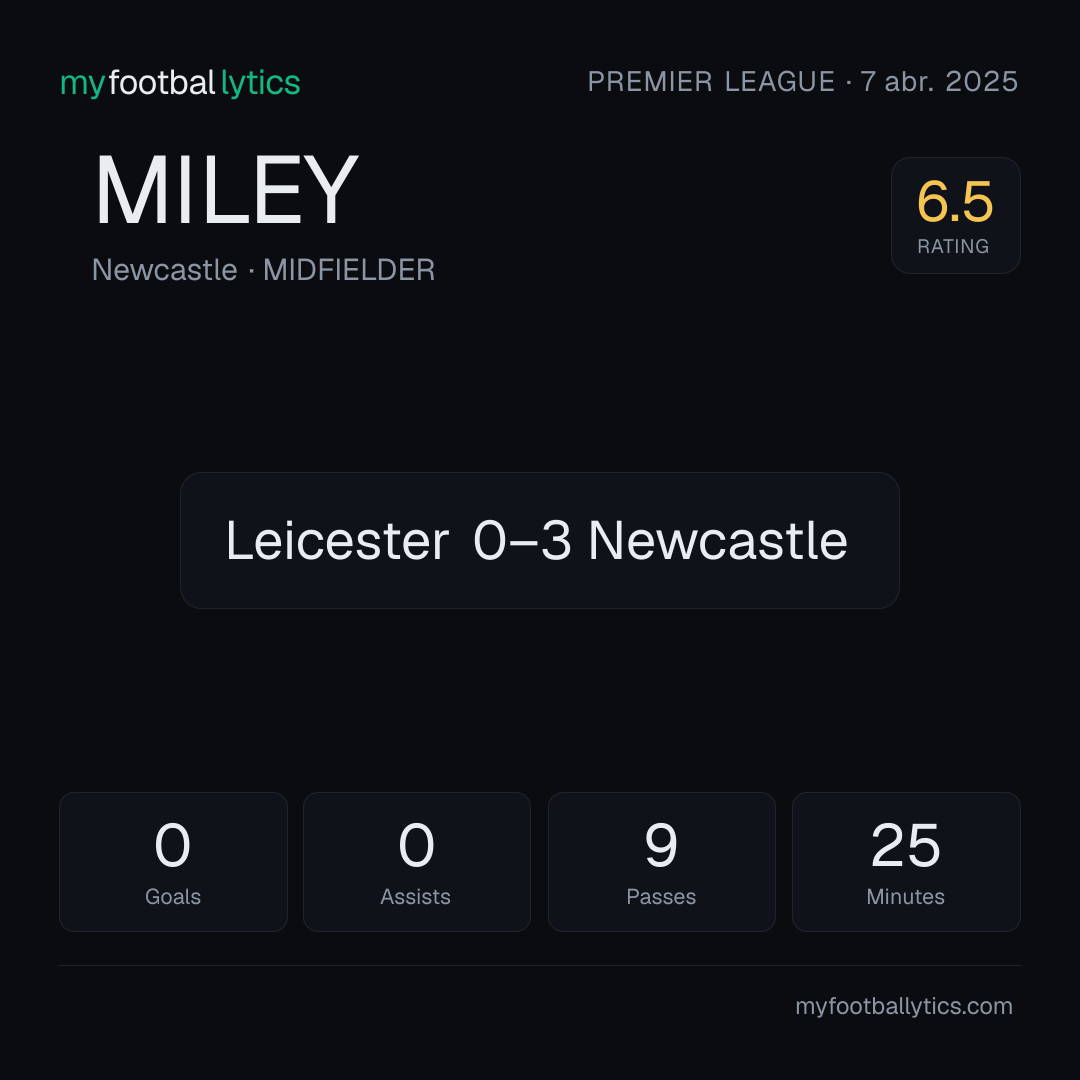The image size is (1080, 1080).
Task: Click the RATING label under 6.5
Action: pyautogui.click(x=953, y=246)
